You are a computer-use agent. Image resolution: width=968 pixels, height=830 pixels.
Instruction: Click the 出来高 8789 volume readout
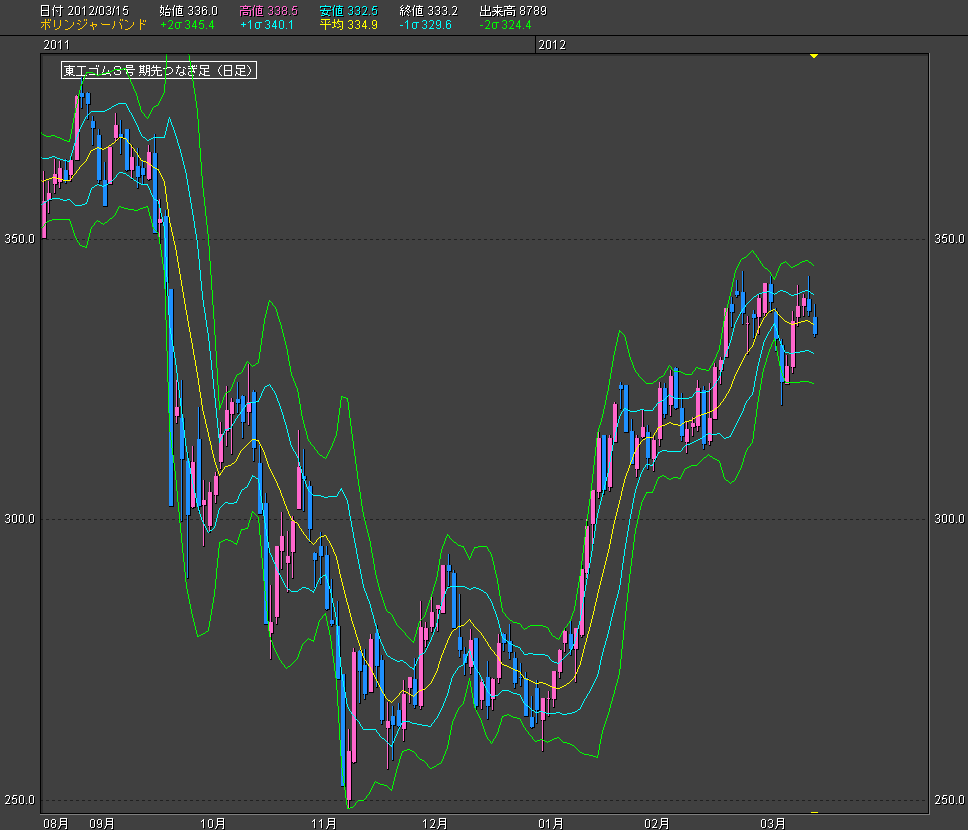pyautogui.click(x=512, y=10)
